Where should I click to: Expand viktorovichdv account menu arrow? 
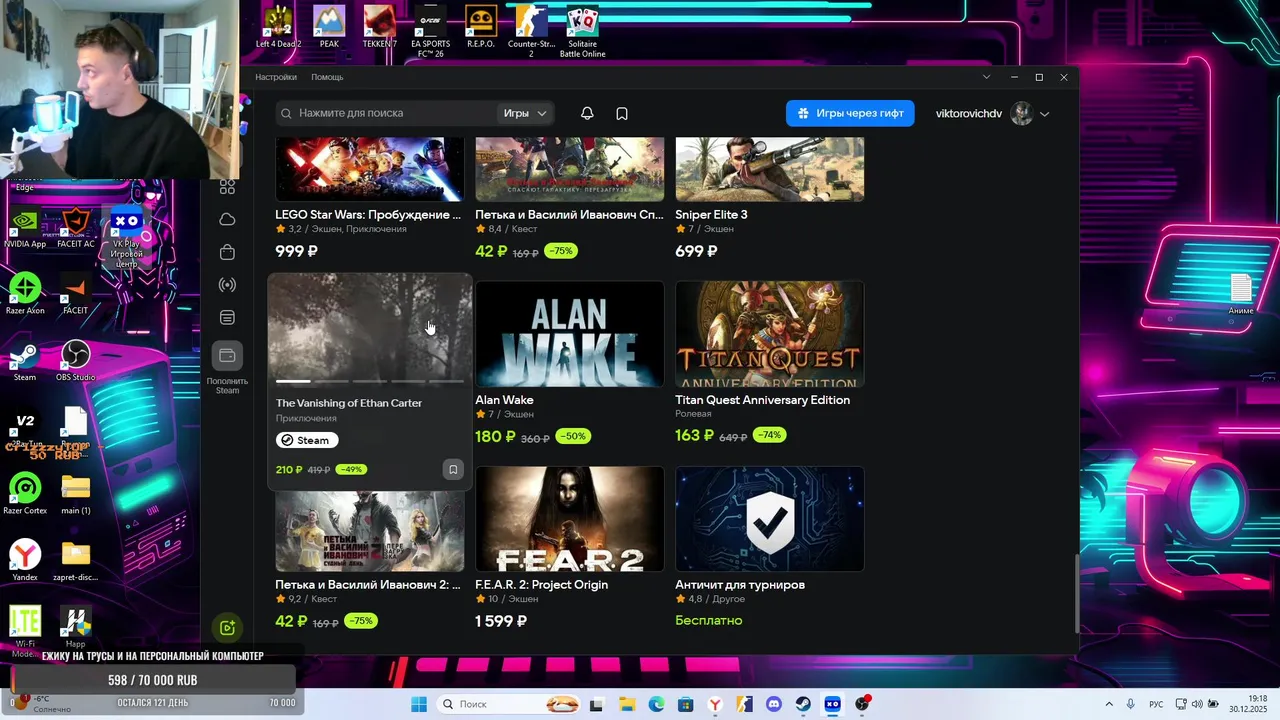1044,114
